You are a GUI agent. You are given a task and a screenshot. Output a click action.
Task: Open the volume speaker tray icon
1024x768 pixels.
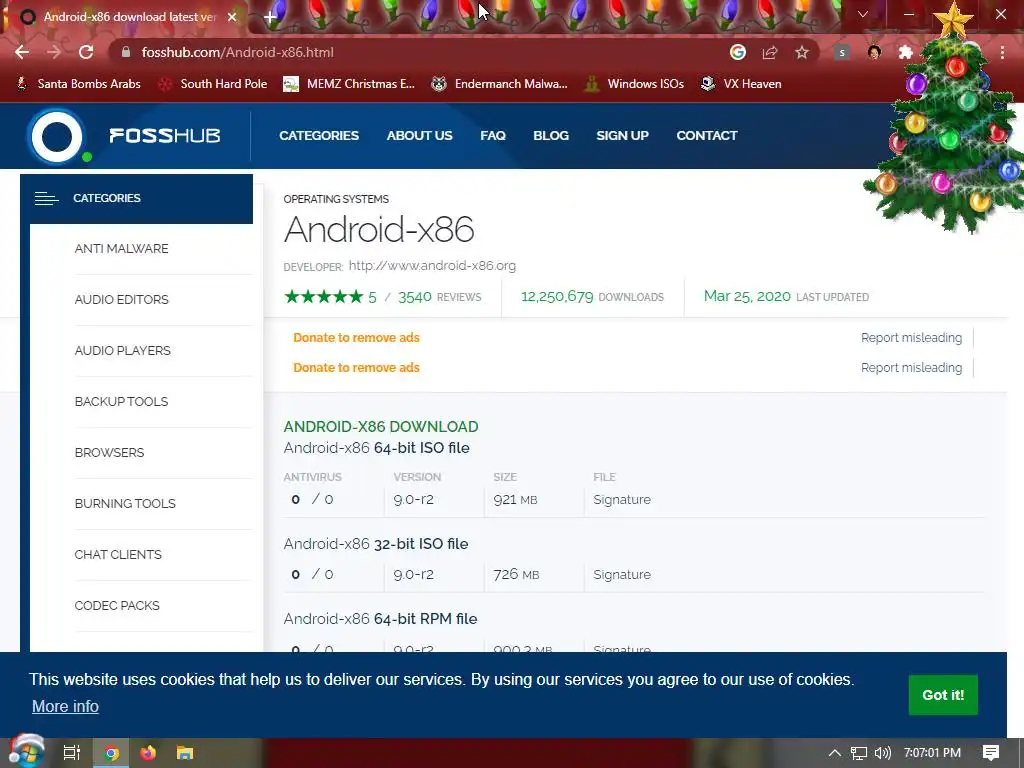pos(882,753)
